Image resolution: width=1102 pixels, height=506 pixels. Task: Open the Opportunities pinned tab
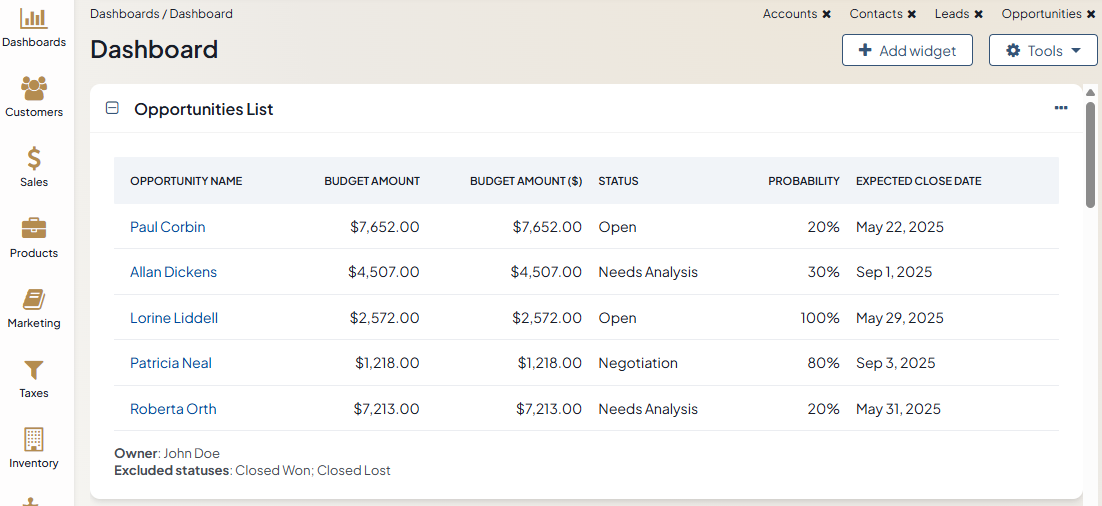1041,14
